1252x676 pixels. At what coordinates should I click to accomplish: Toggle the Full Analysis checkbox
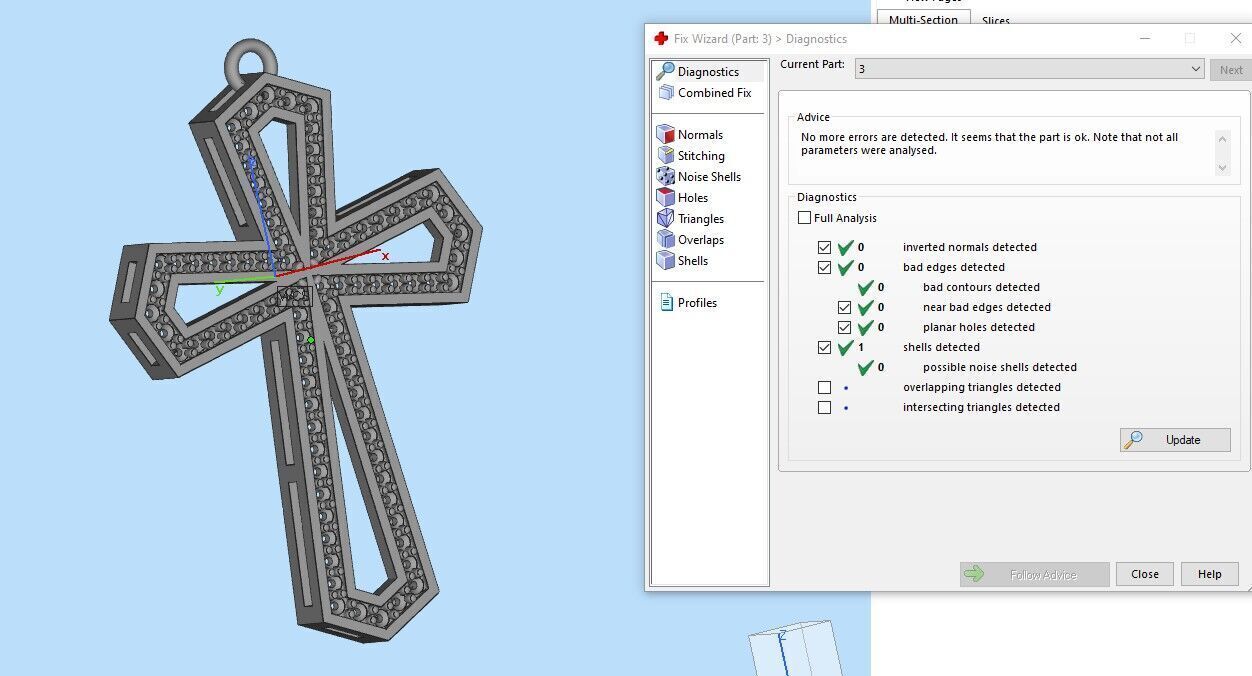(x=804, y=218)
